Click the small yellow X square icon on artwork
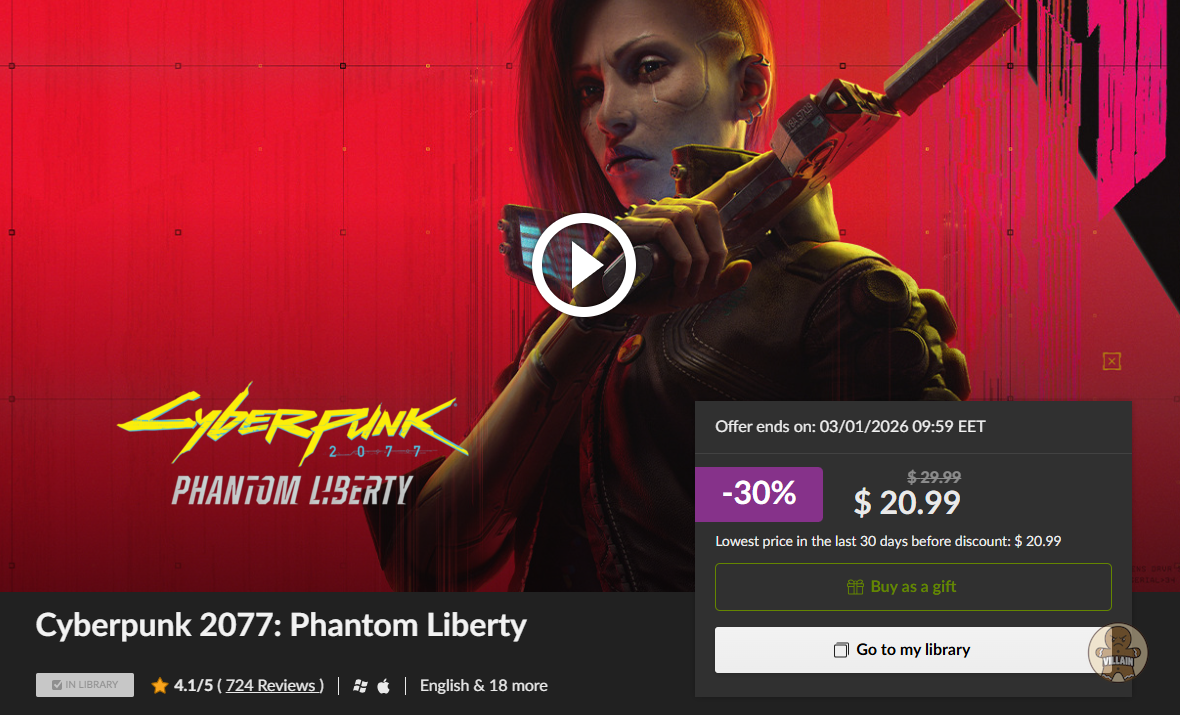1180x715 pixels. (x=1112, y=361)
